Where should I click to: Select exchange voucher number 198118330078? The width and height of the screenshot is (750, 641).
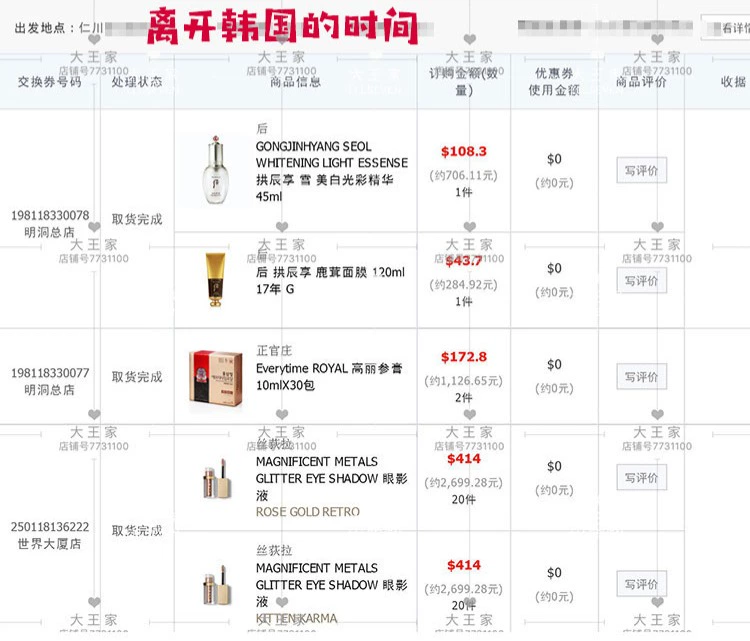point(50,215)
